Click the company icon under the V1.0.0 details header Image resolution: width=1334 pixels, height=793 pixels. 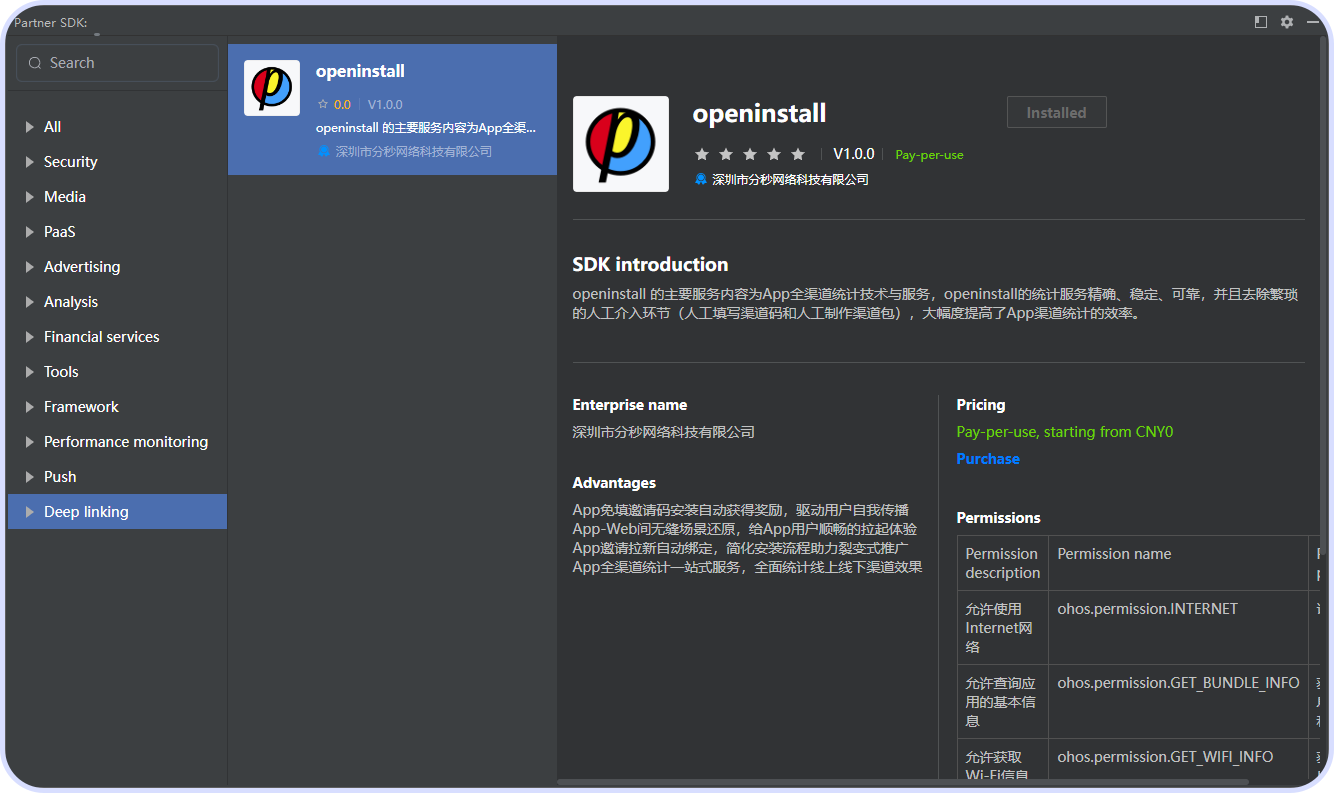pos(701,179)
